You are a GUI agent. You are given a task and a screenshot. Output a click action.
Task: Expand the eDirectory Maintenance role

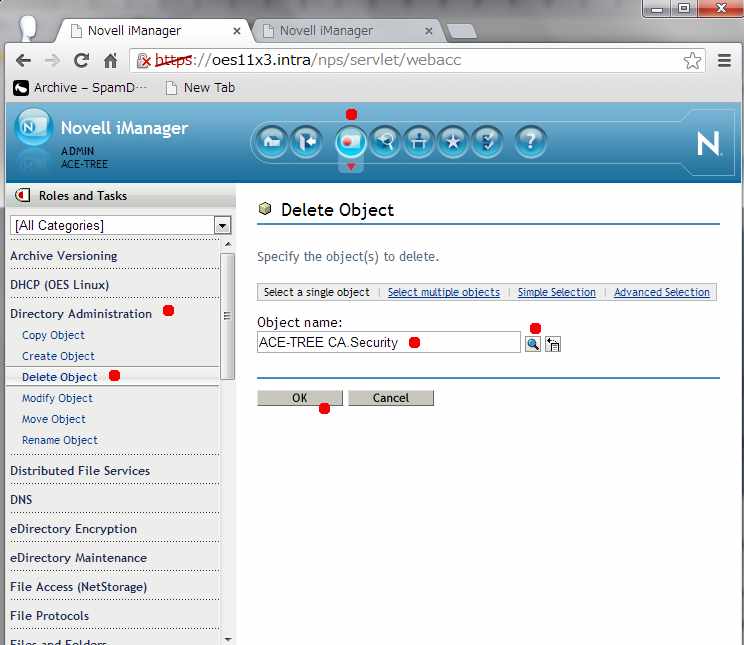coord(78,558)
